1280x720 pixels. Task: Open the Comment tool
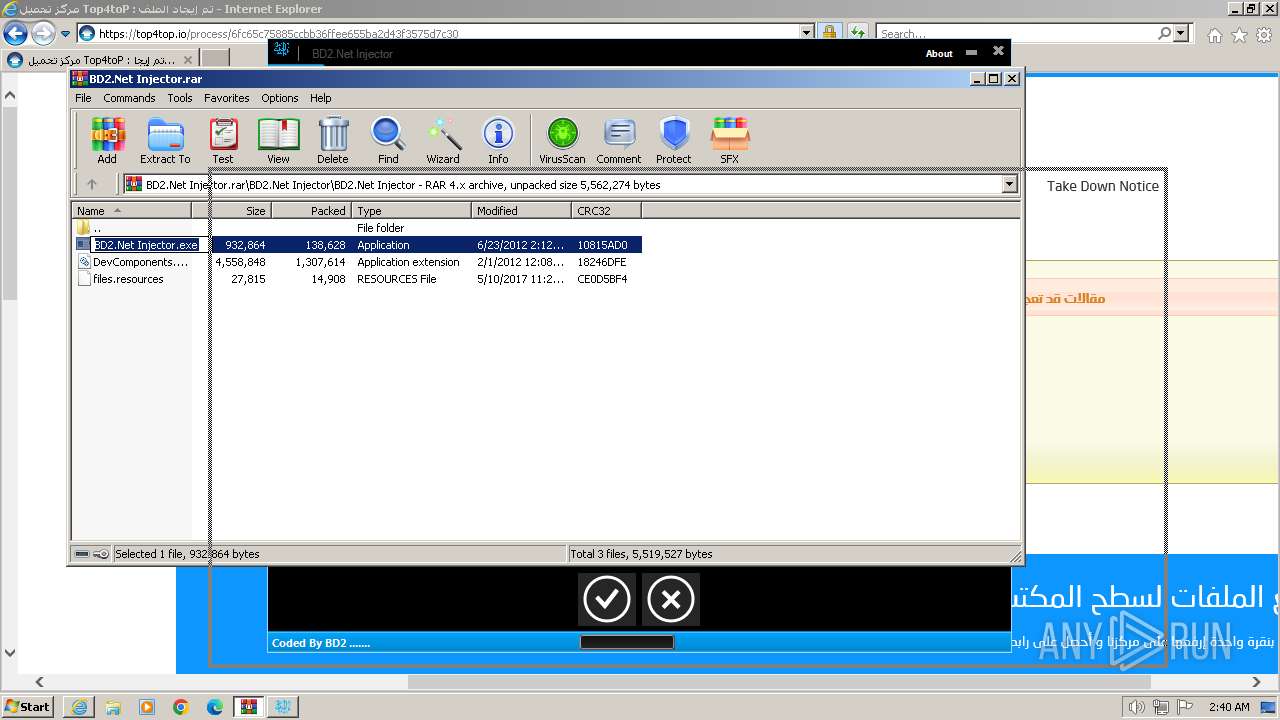[619, 140]
